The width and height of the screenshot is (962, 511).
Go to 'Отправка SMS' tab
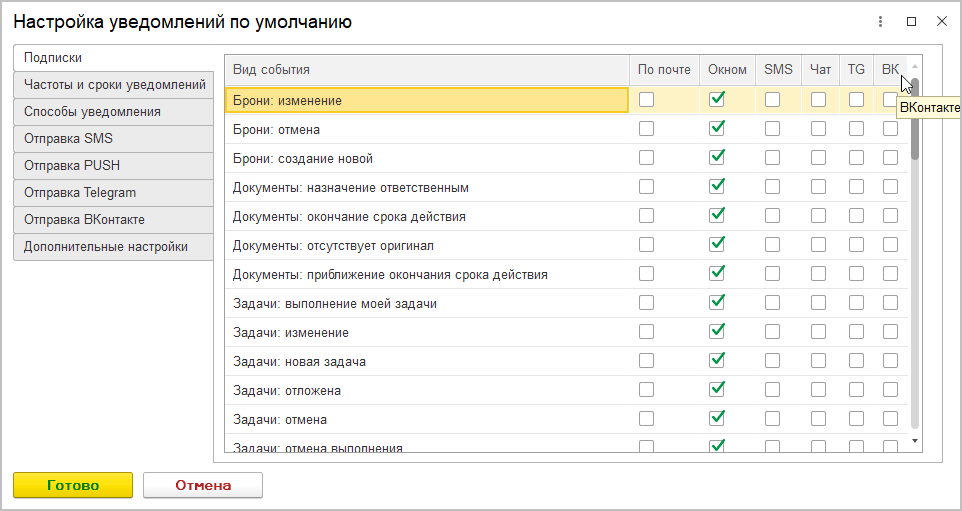114,139
